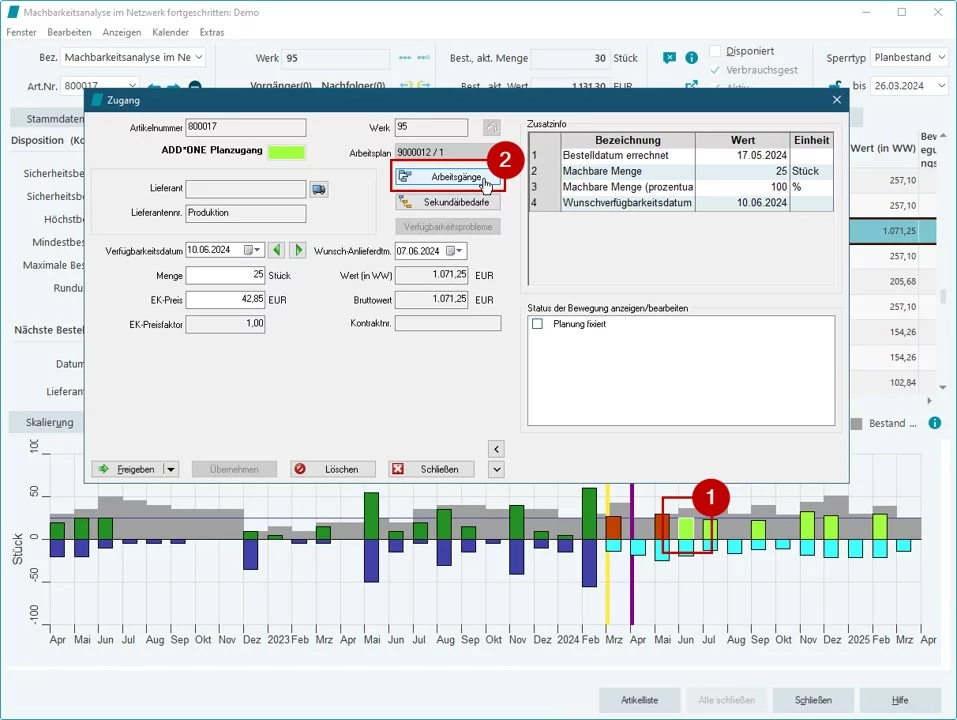Screen dimensions: 957x720
Task: Select the Wunschverfügbarkeitsdatum row in Zusatzinfo
Action: click(x=681, y=203)
